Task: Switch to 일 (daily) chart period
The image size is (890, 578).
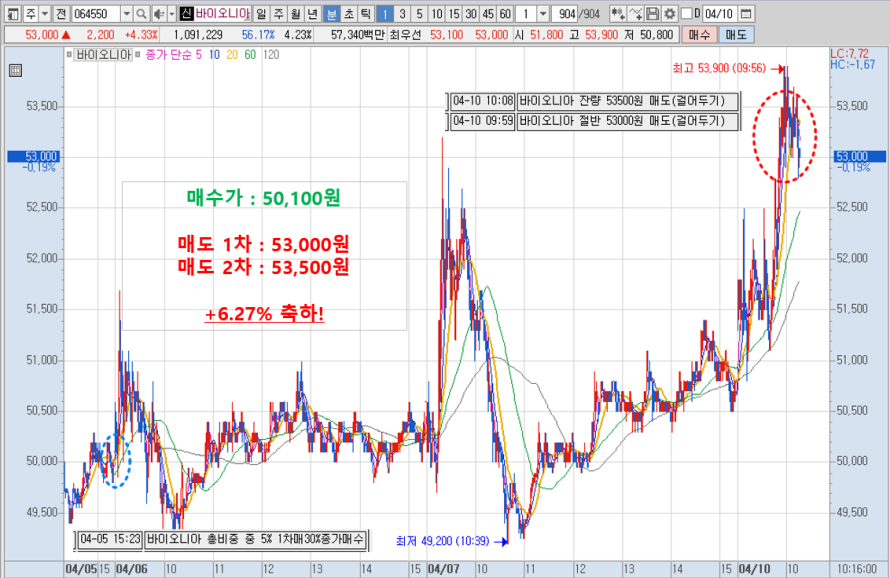Action: click(x=262, y=14)
